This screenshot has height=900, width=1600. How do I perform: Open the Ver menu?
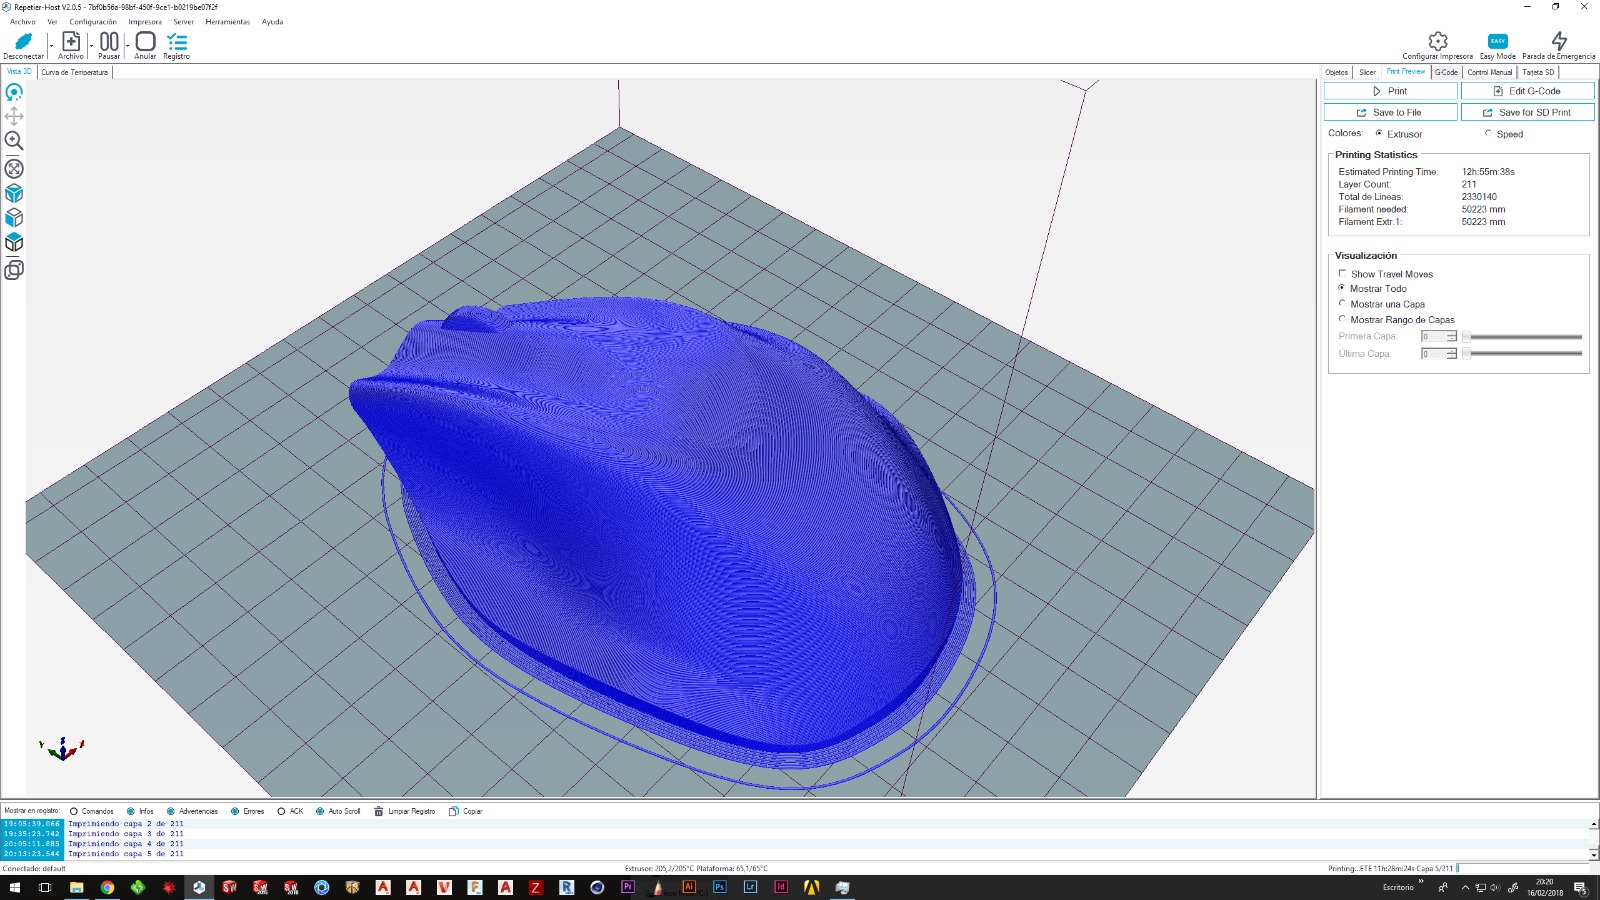point(52,21)
